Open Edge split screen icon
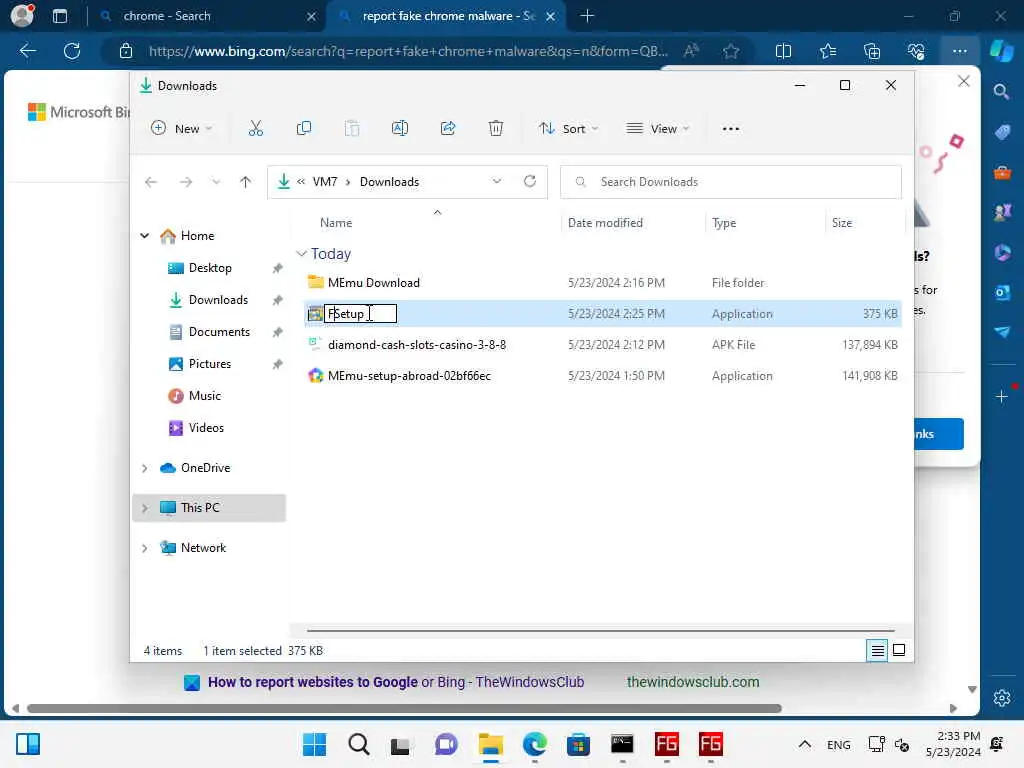The height and width of the screenshot is (768, 1024). (x=783, y=51)
